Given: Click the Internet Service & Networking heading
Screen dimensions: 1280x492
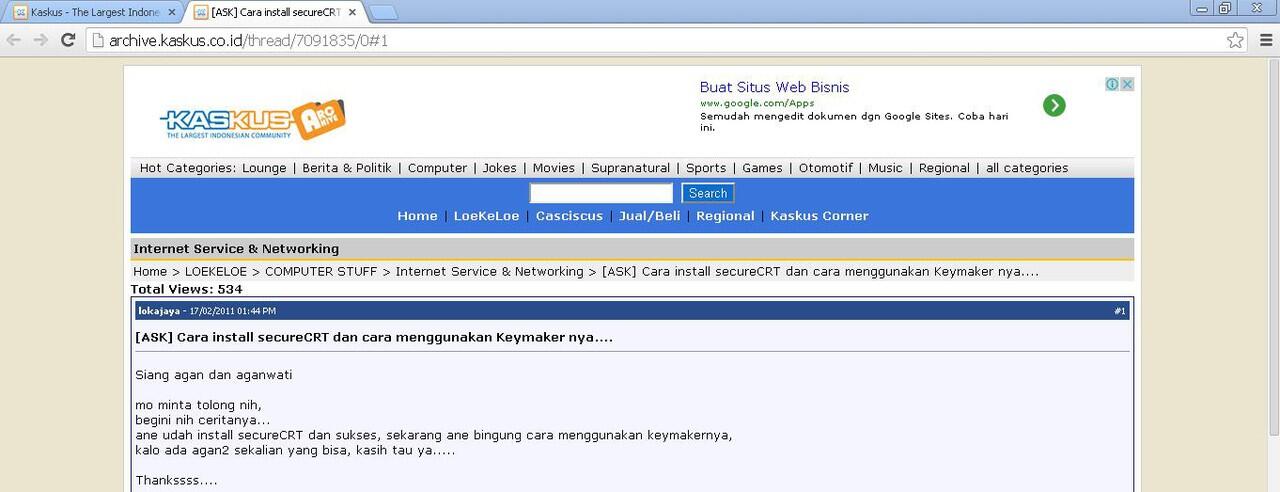Looking at the screenshot, I should pyautogui.click(x=236, y=249).
